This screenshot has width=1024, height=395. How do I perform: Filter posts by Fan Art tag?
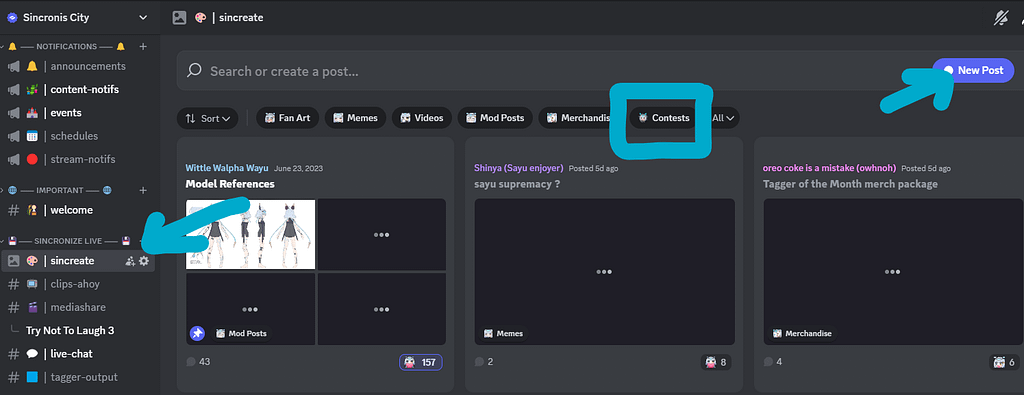coord(287,118)
